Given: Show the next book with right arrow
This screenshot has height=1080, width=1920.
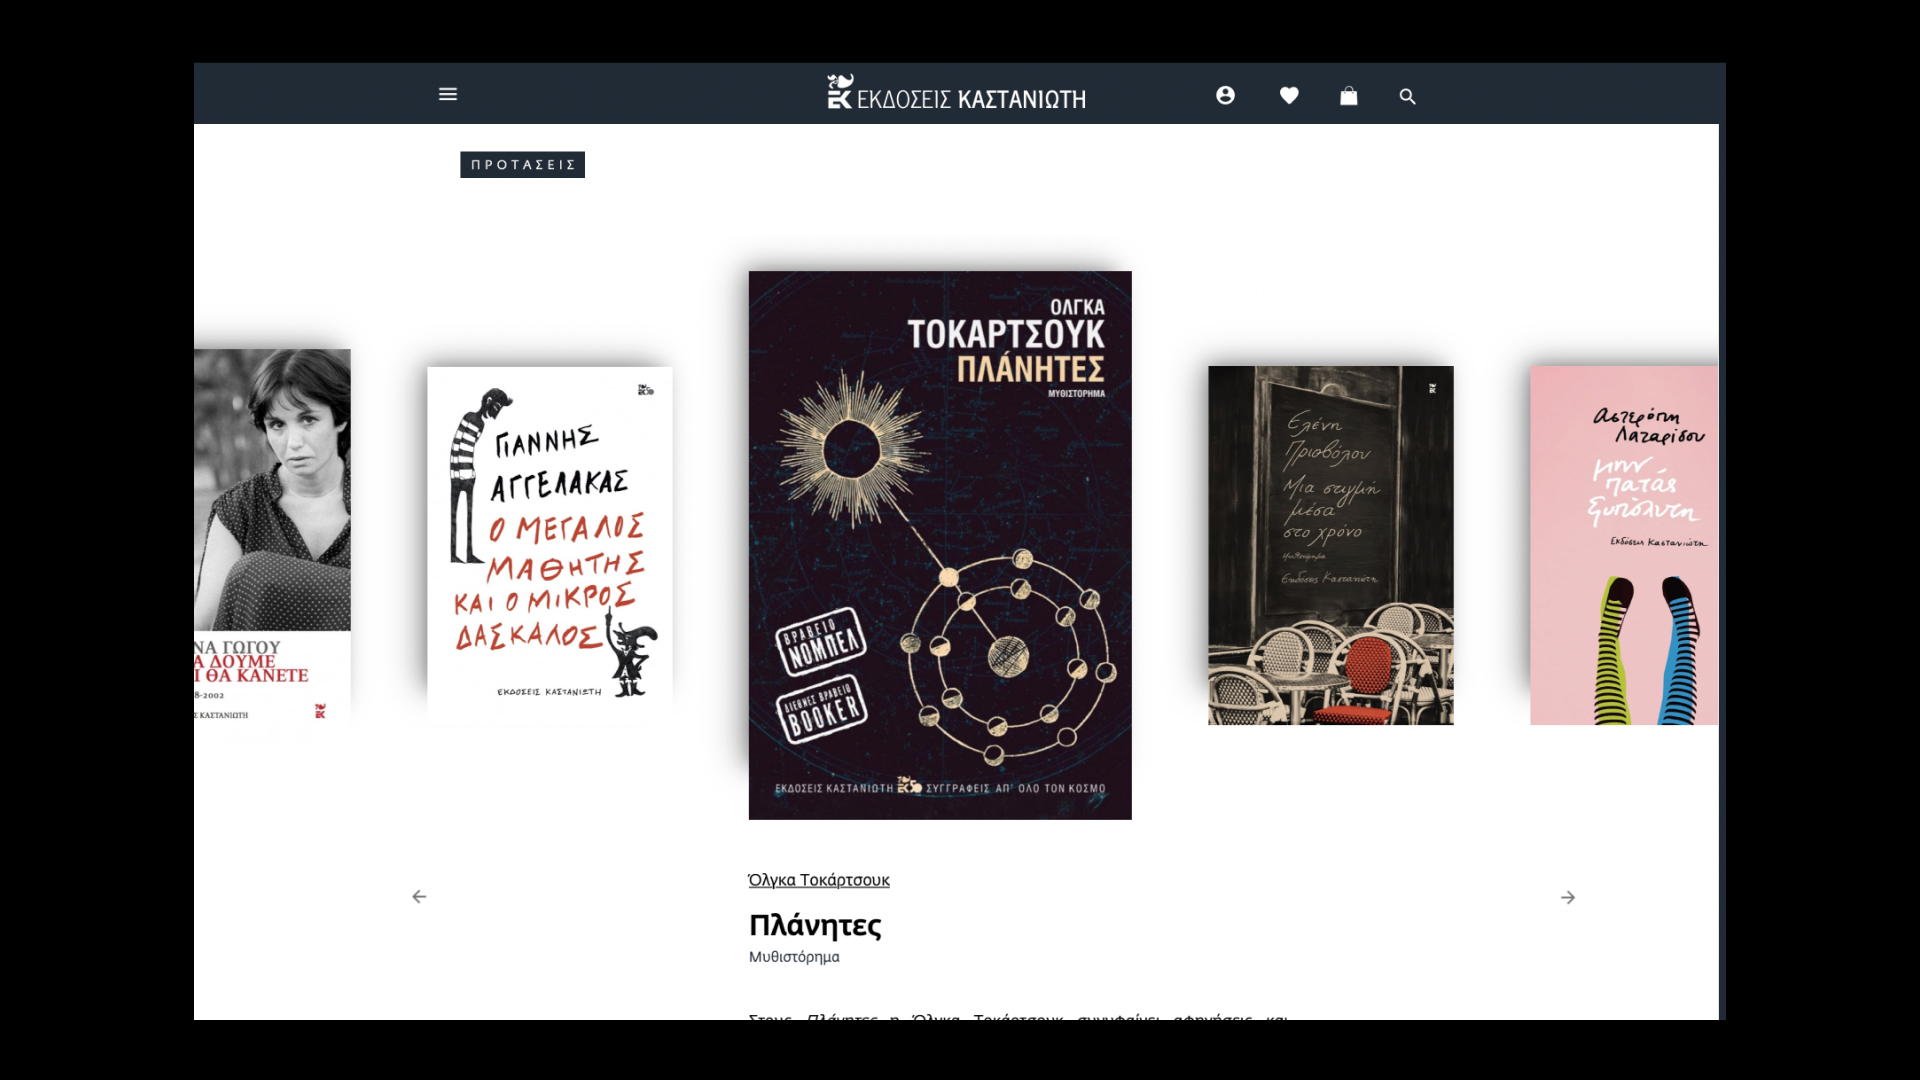Looking at the screenshot, I should pyautogui.click(x=1568, y=898).
